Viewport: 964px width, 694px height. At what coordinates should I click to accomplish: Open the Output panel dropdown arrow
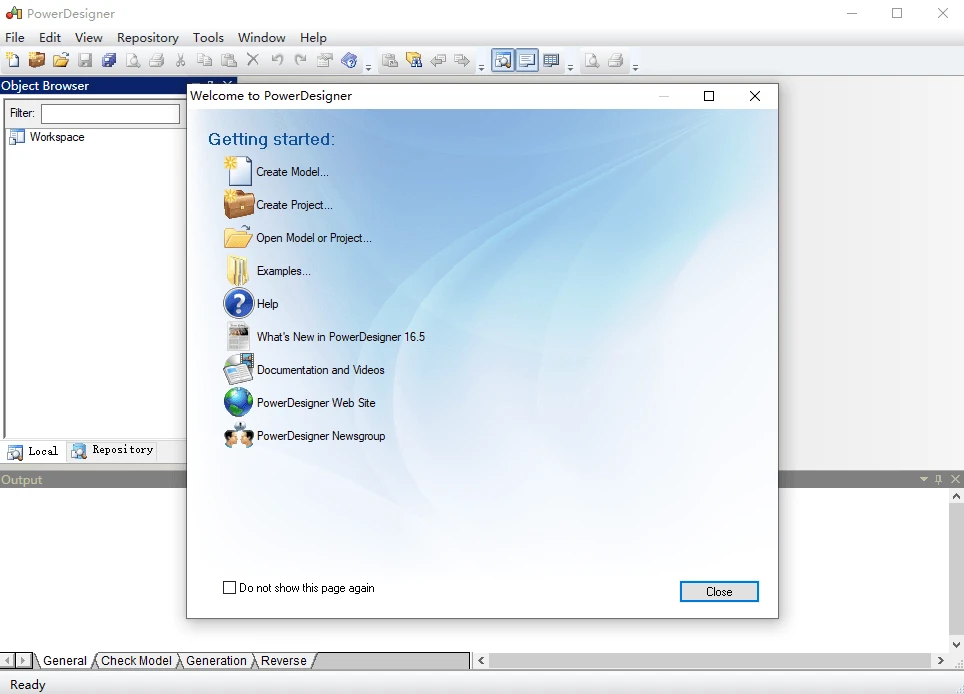(923, 479)
